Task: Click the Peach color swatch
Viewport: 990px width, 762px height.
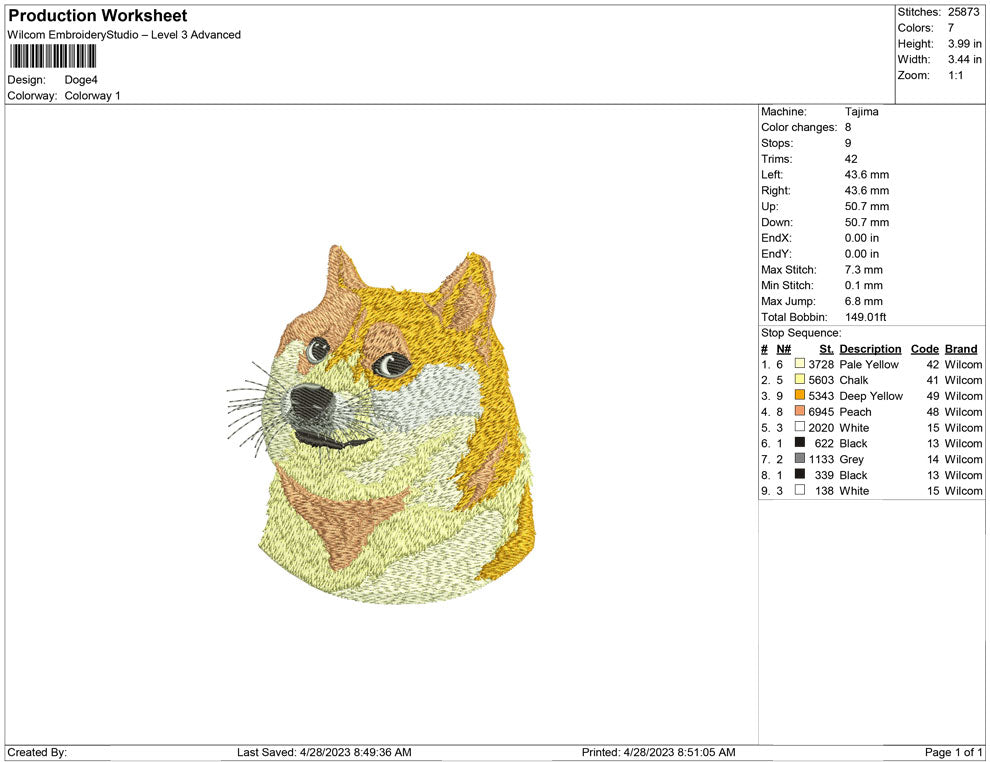Action: click(x=799, y=411)
